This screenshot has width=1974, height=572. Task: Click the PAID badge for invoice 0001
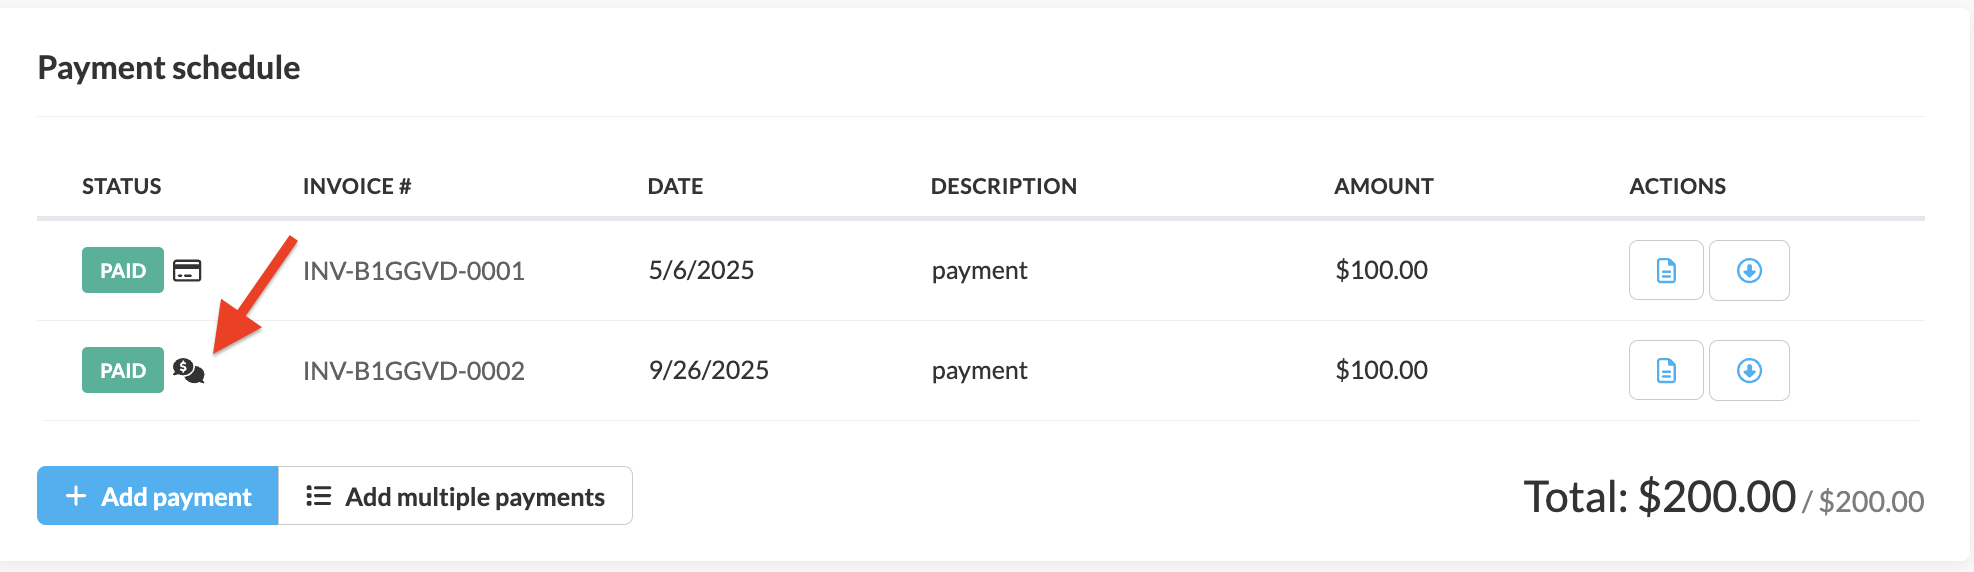coord(122,270)
